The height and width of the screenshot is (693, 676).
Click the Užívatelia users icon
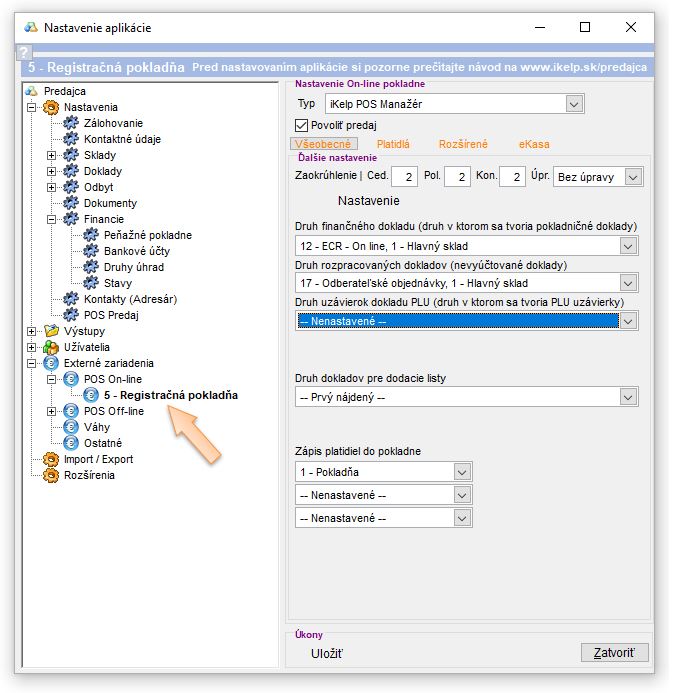51,347
